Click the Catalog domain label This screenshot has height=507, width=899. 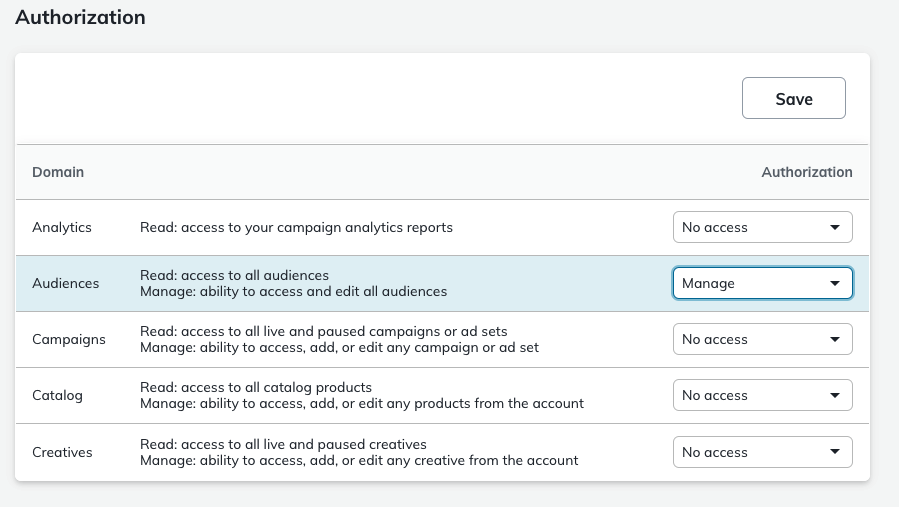click(x=57, y=395)
